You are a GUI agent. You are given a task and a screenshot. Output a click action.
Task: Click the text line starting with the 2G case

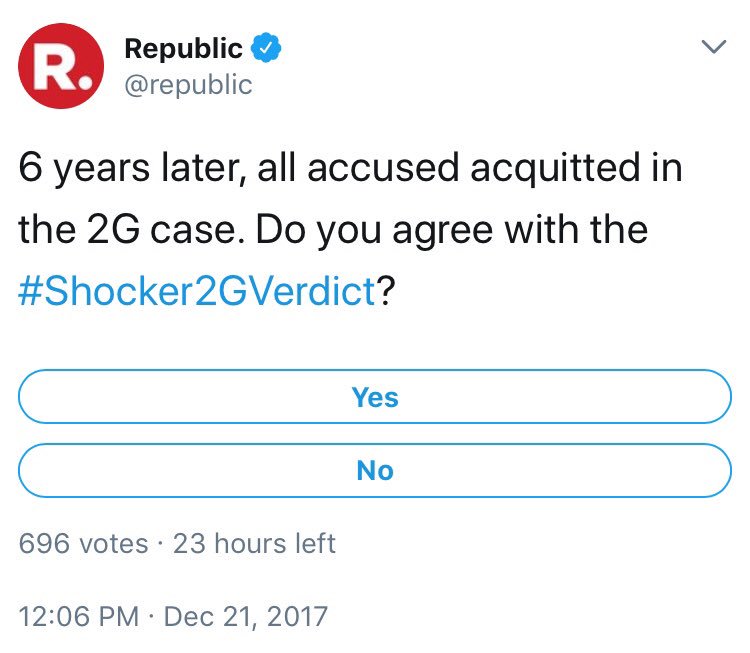pyautogui.click(x=333, y=230)
